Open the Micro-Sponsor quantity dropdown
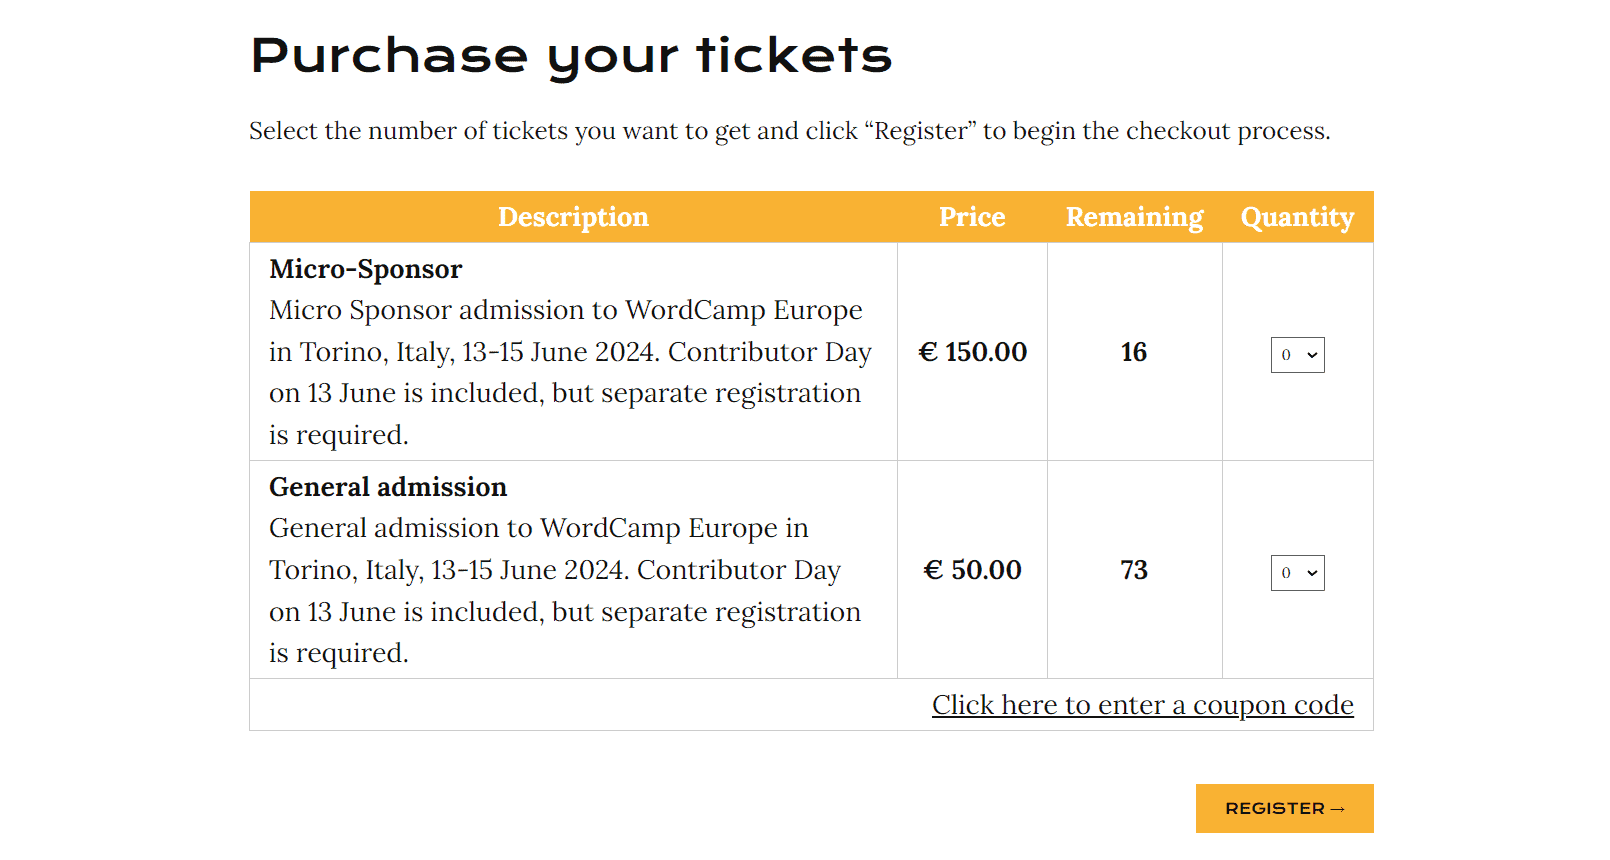 click(1297, 355)
